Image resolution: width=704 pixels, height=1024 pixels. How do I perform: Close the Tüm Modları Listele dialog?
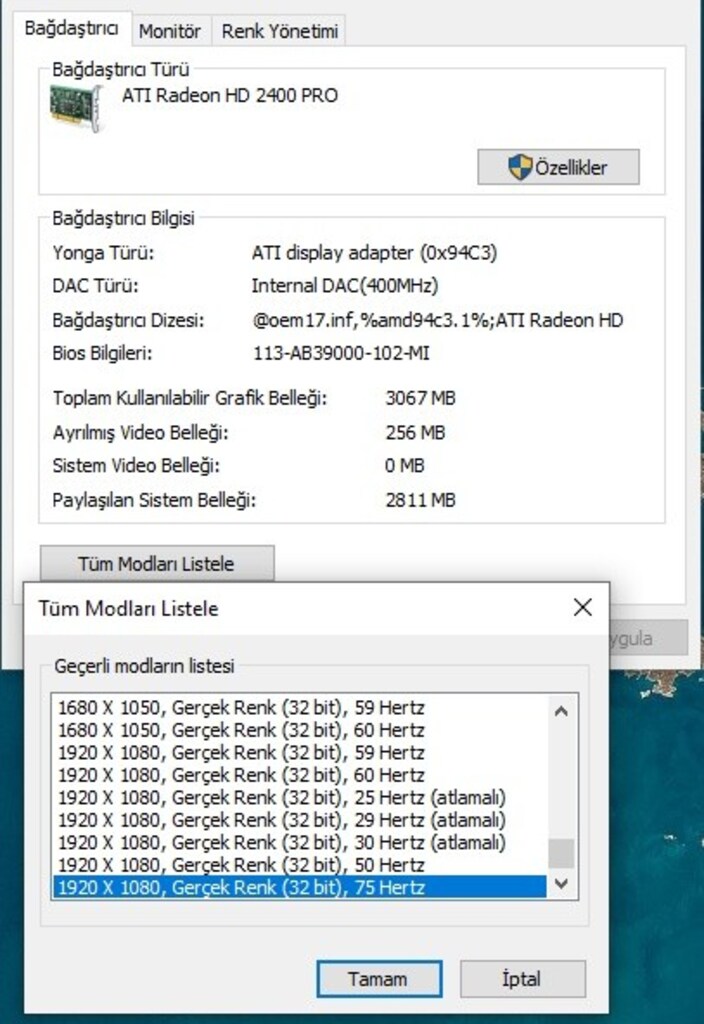583,607
